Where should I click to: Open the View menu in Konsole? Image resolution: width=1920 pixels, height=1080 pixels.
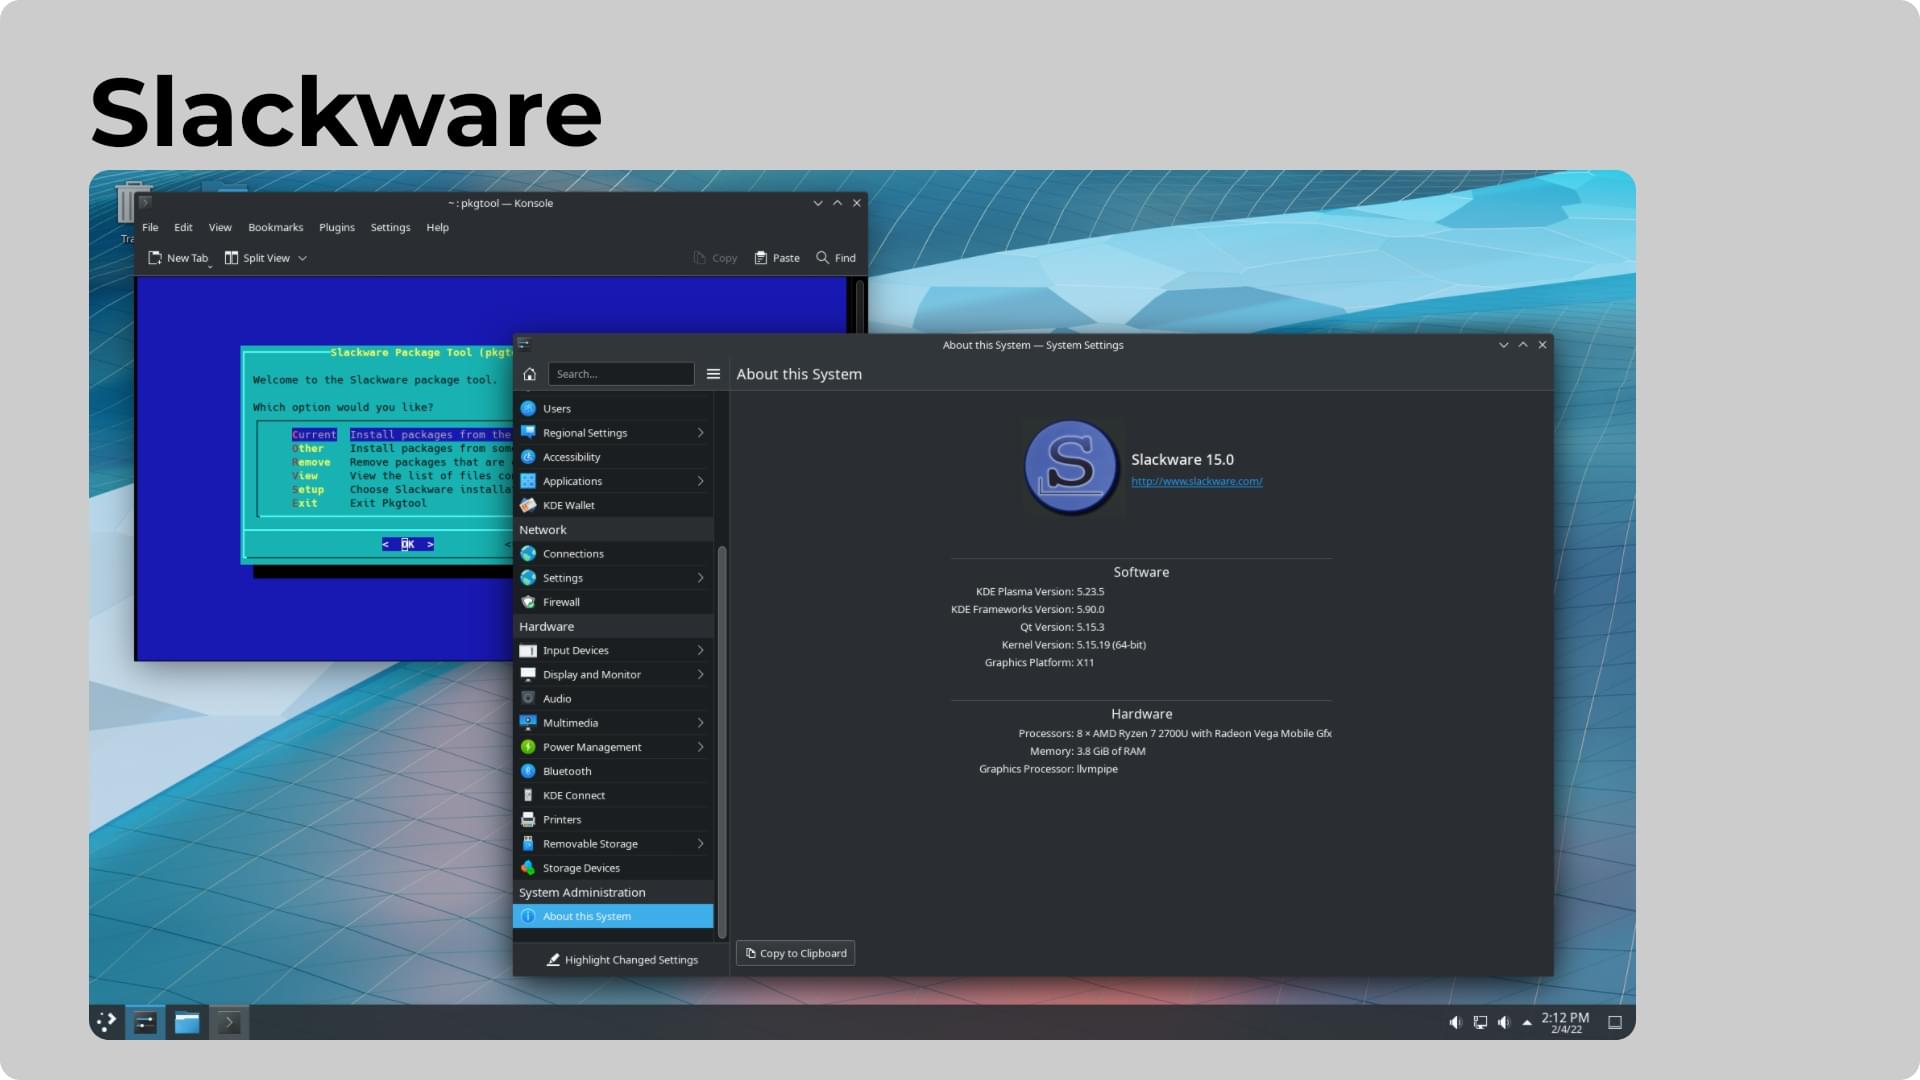220,227
